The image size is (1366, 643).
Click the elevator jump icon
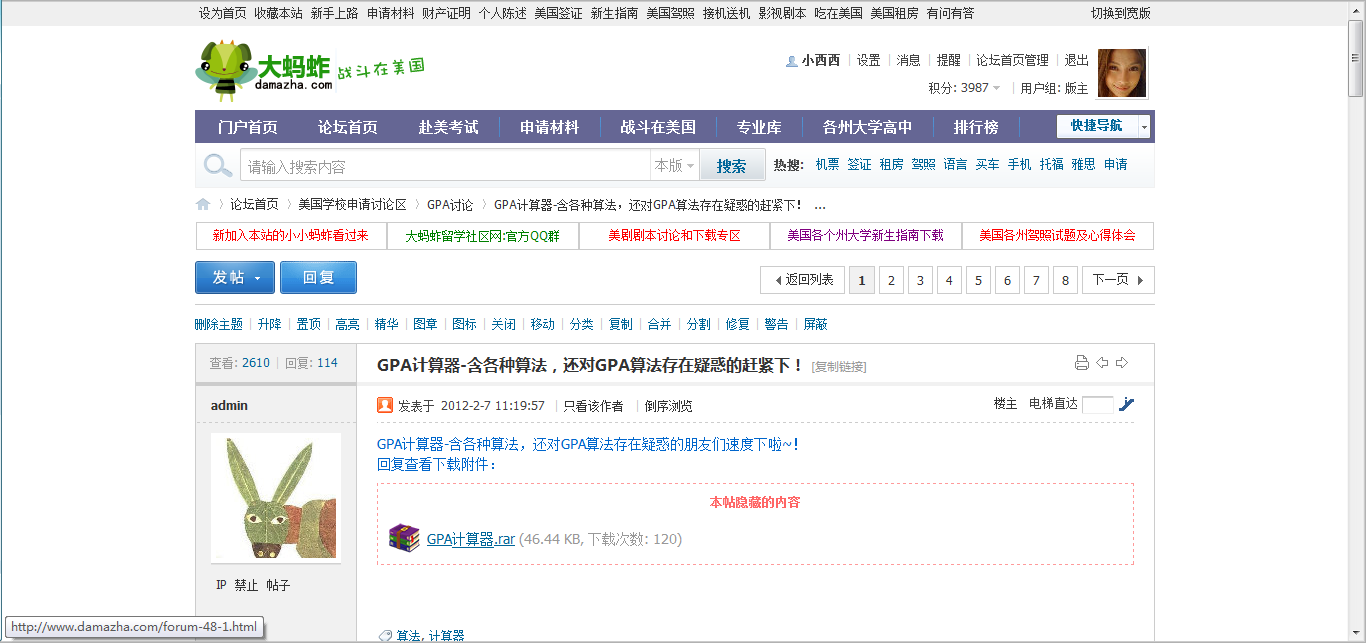tap(1127, 404)
